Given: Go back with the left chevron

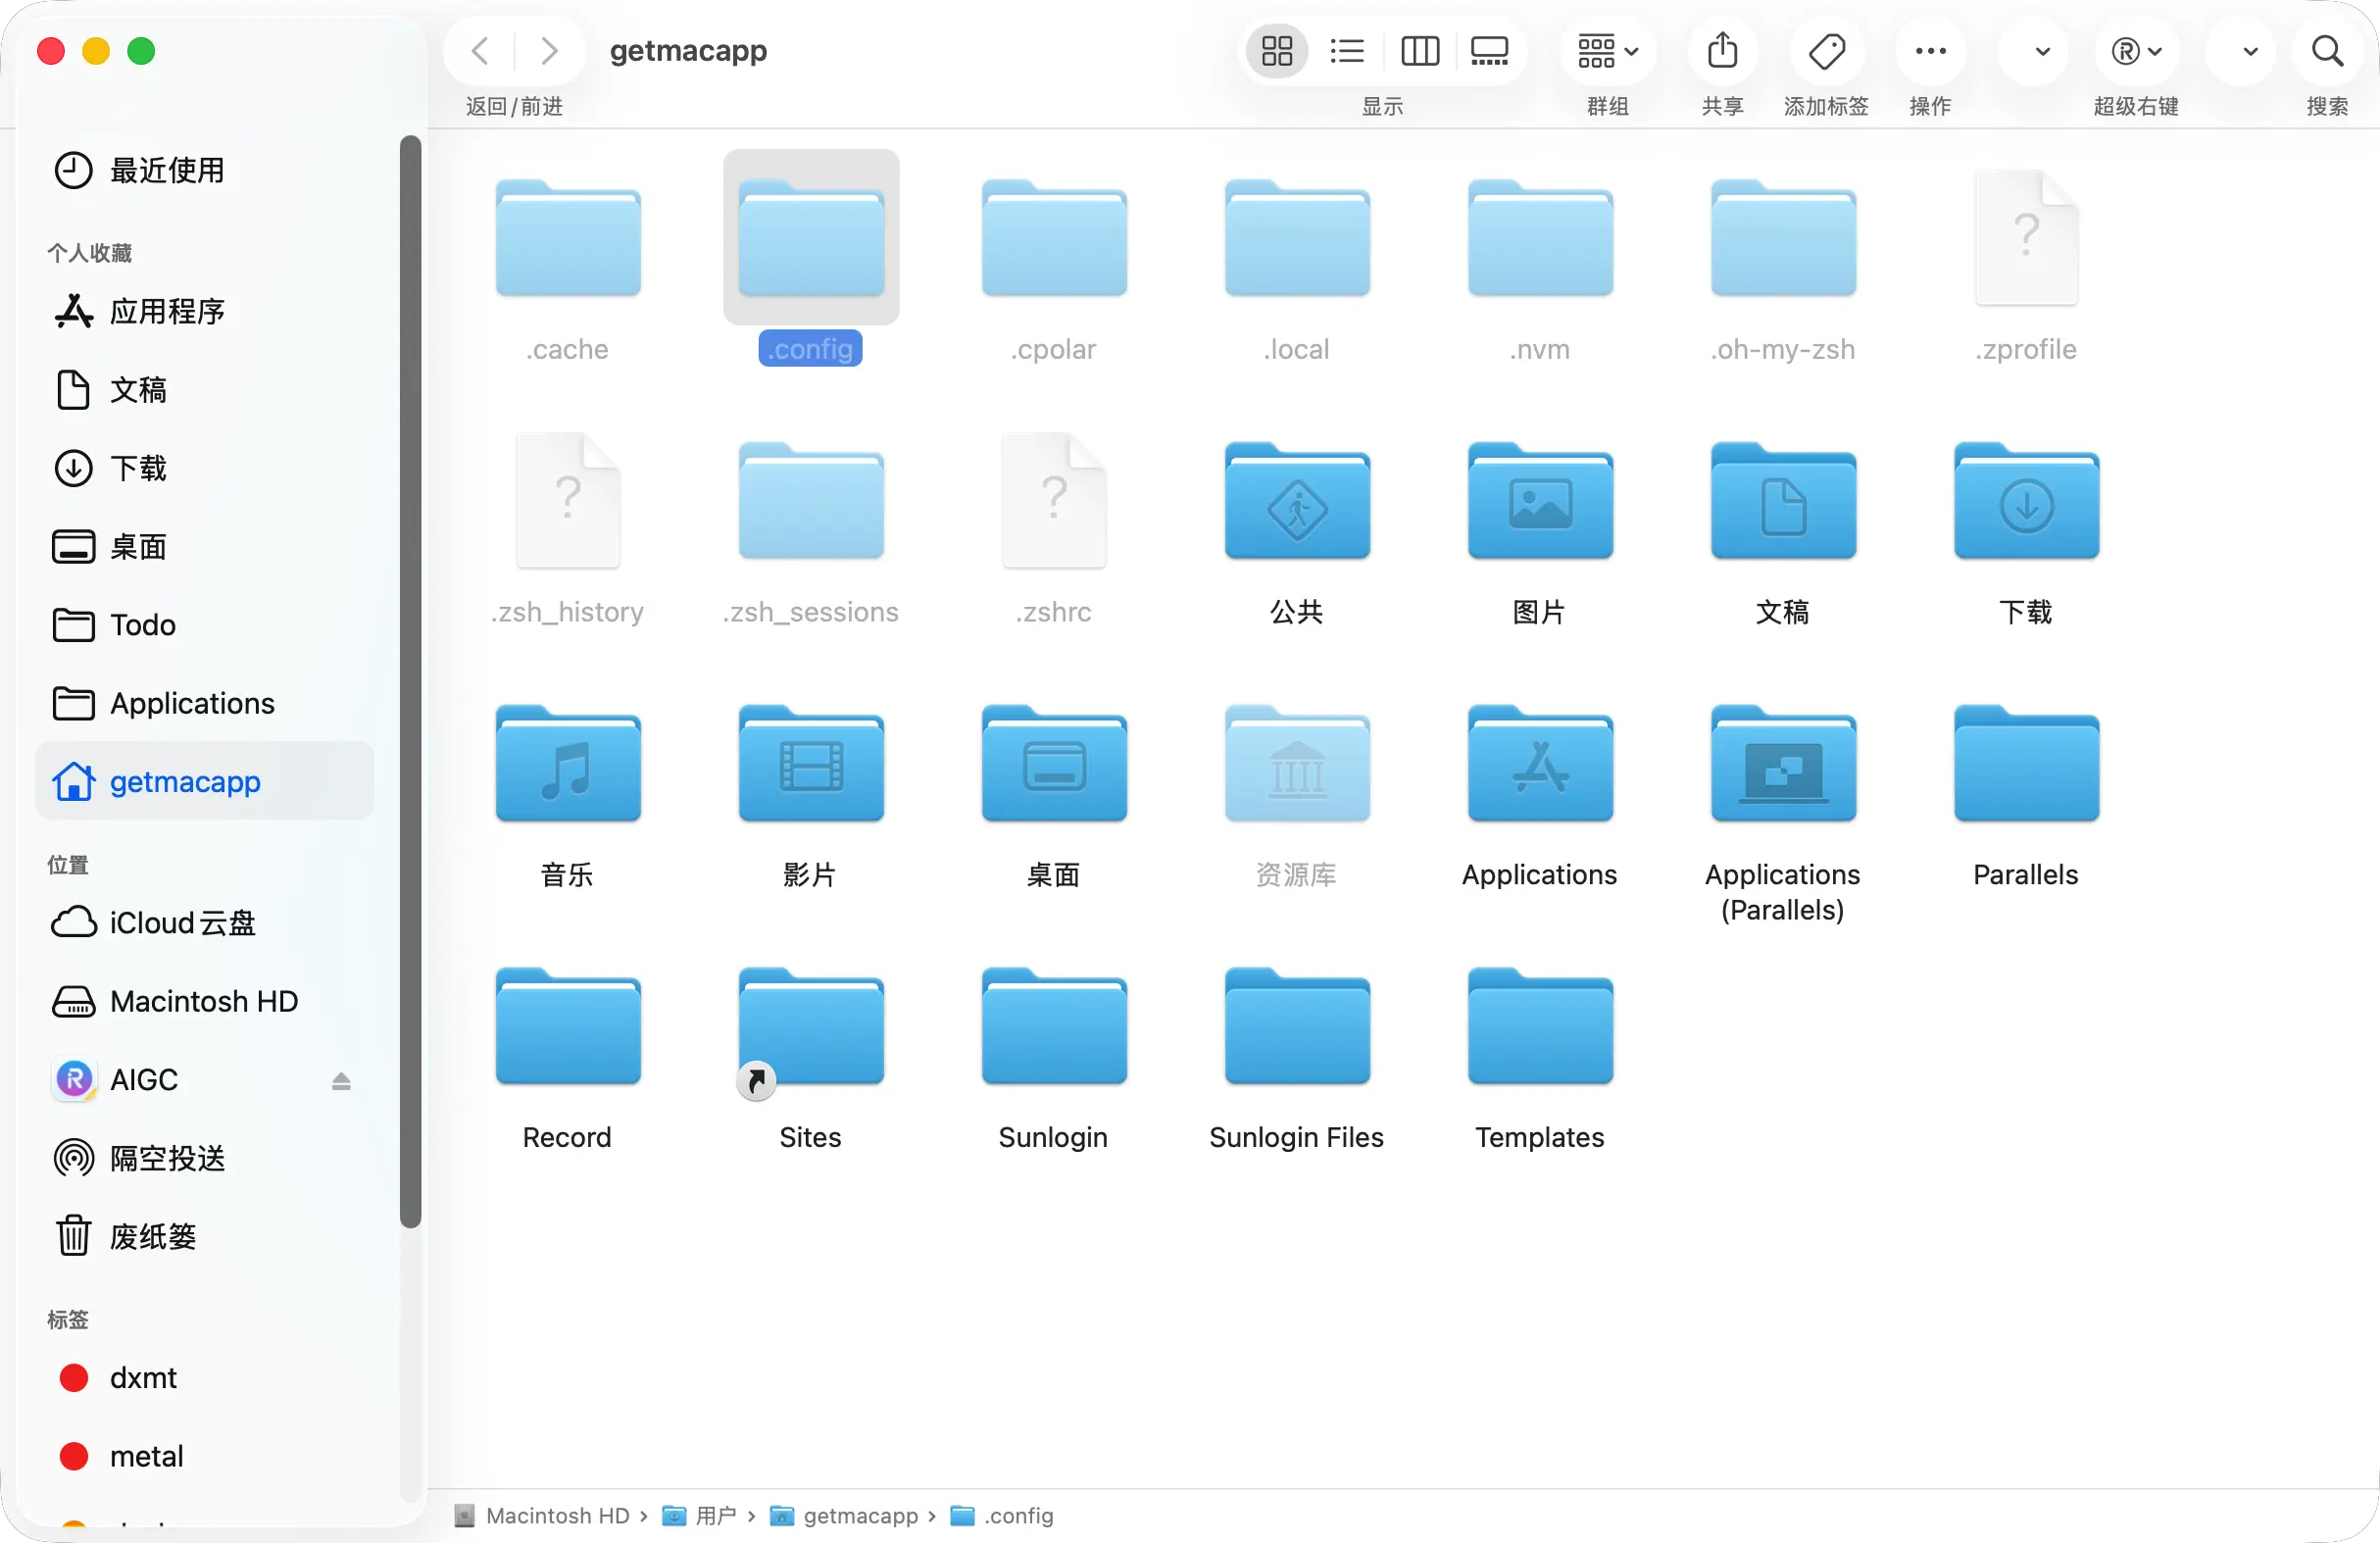Looking at the screenshot, I should [480, 51].
